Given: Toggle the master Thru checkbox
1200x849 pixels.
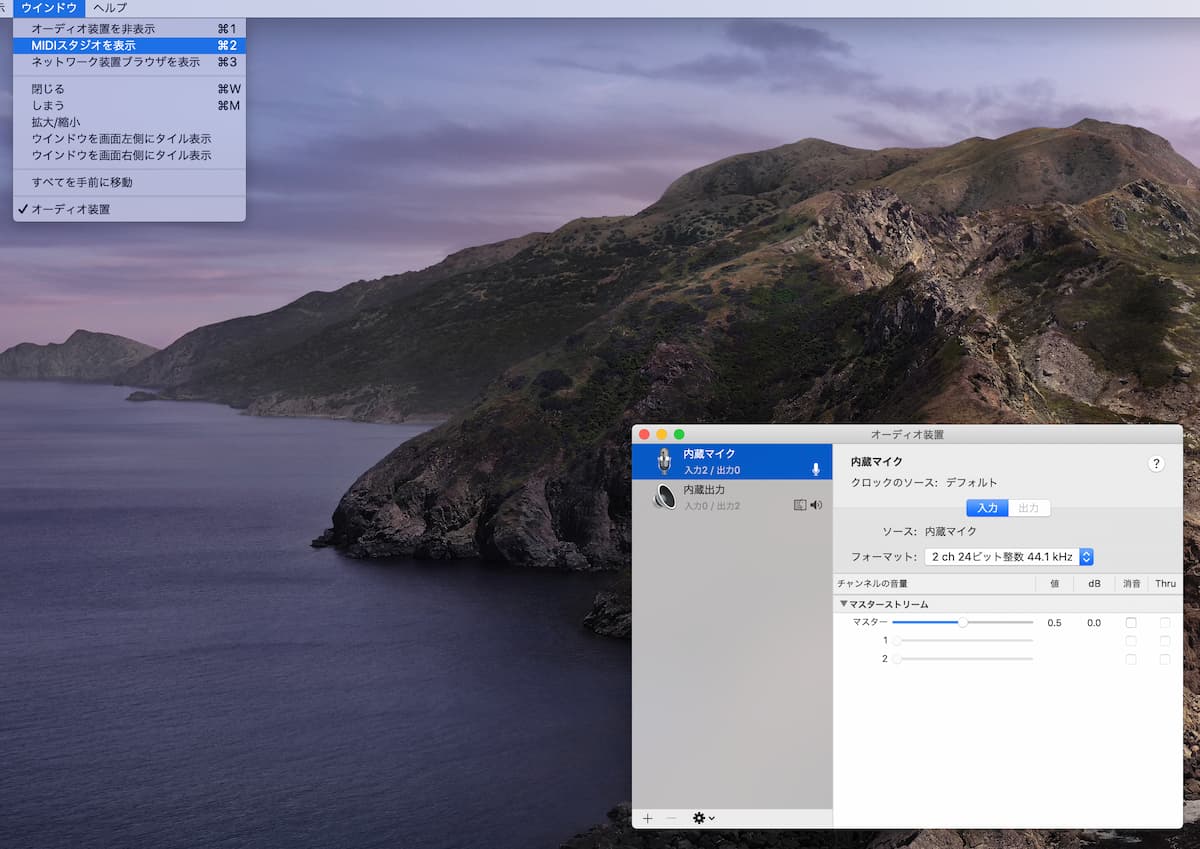Looking at the screenshot, I should [1165, 623].
